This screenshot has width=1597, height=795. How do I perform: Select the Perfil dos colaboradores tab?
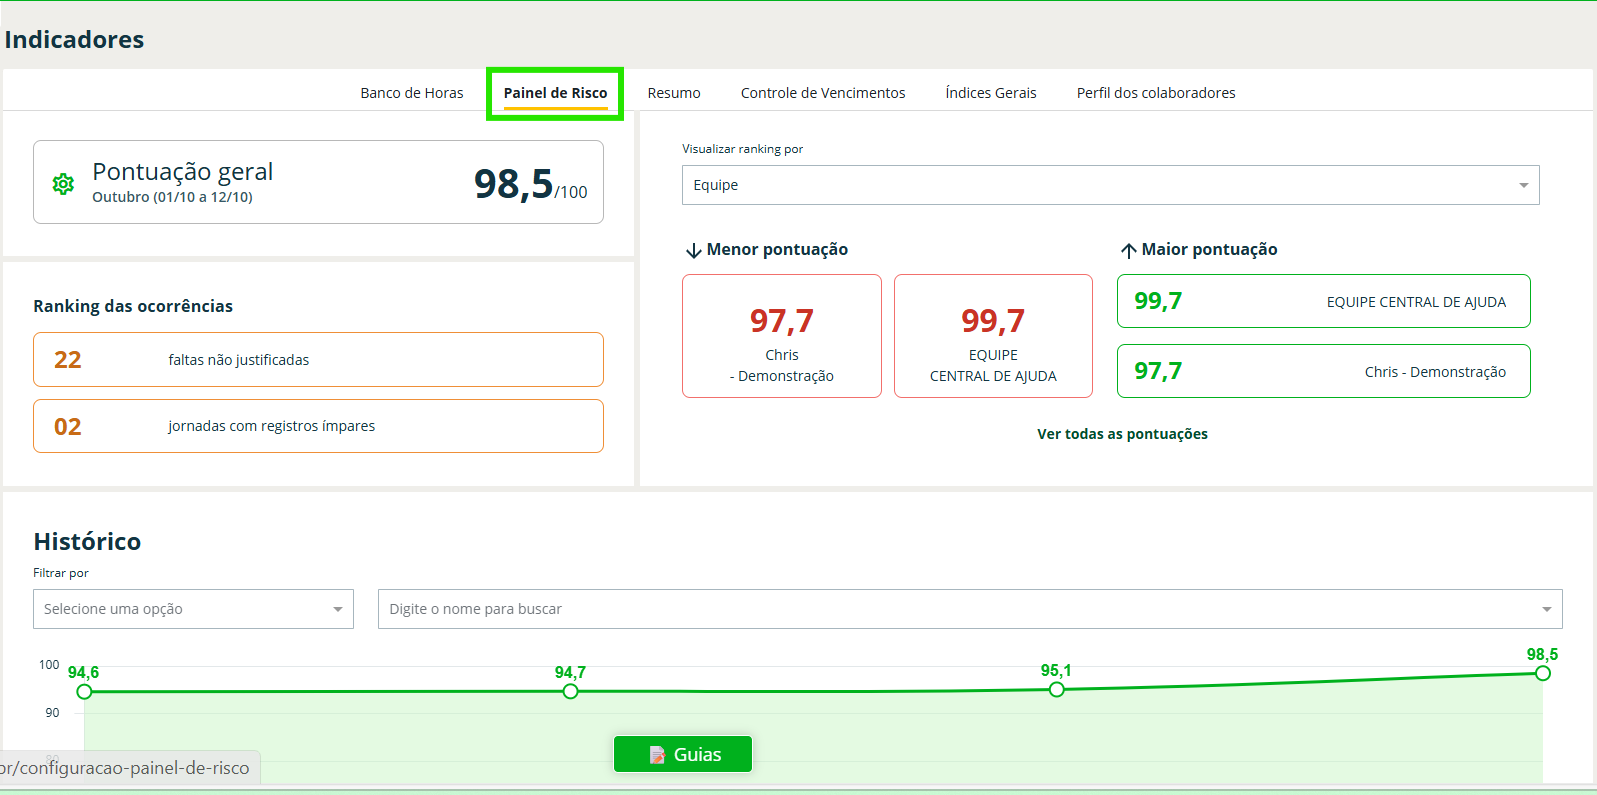tap(1155, 93)
